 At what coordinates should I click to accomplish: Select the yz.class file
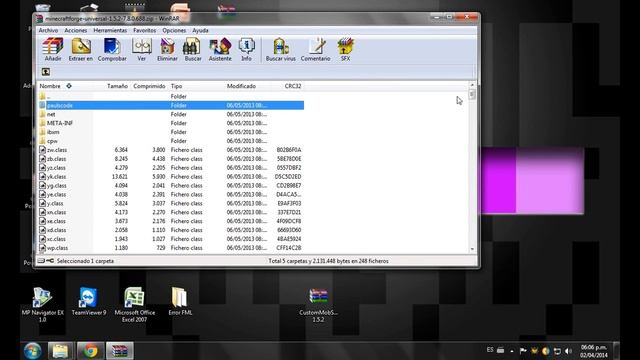171,168
